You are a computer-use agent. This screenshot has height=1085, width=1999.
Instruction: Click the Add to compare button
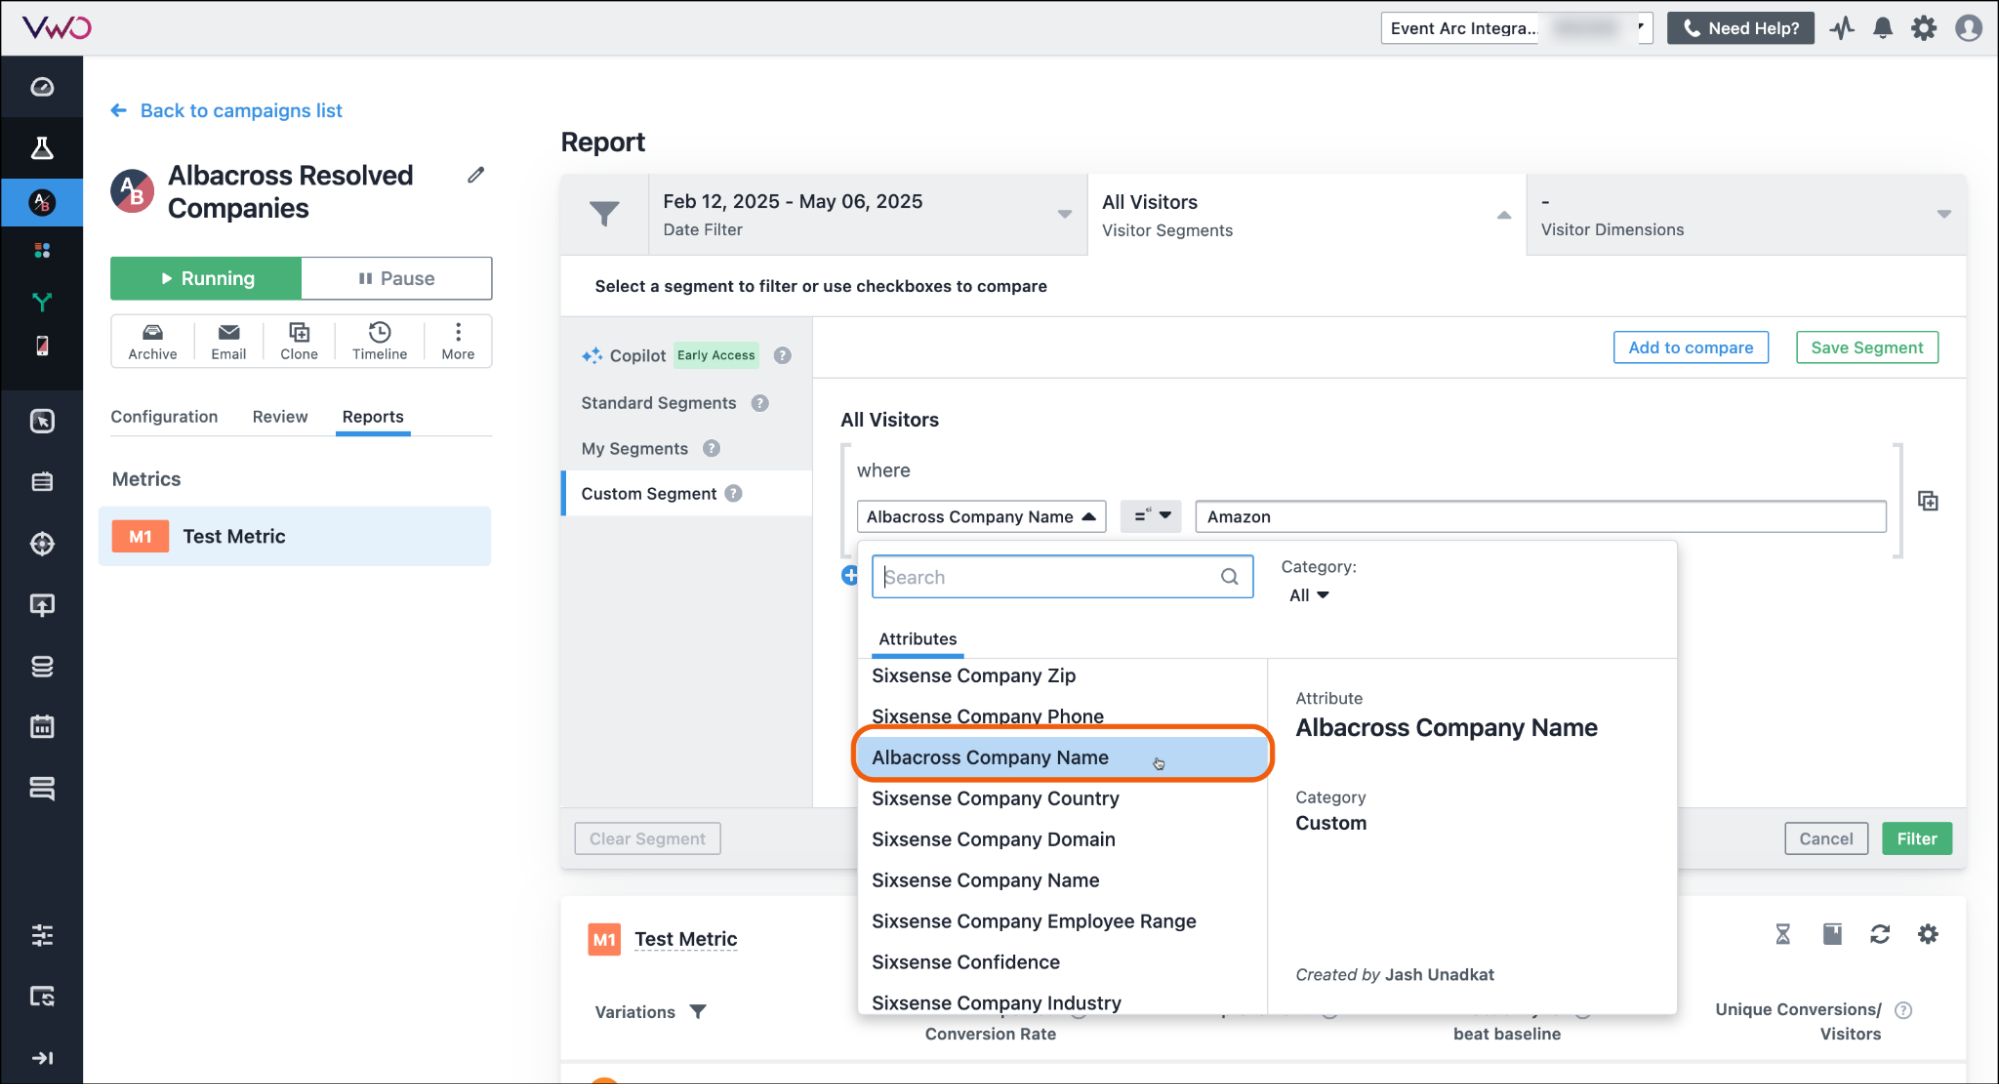pyautogui.click(x=1690, y=348)
